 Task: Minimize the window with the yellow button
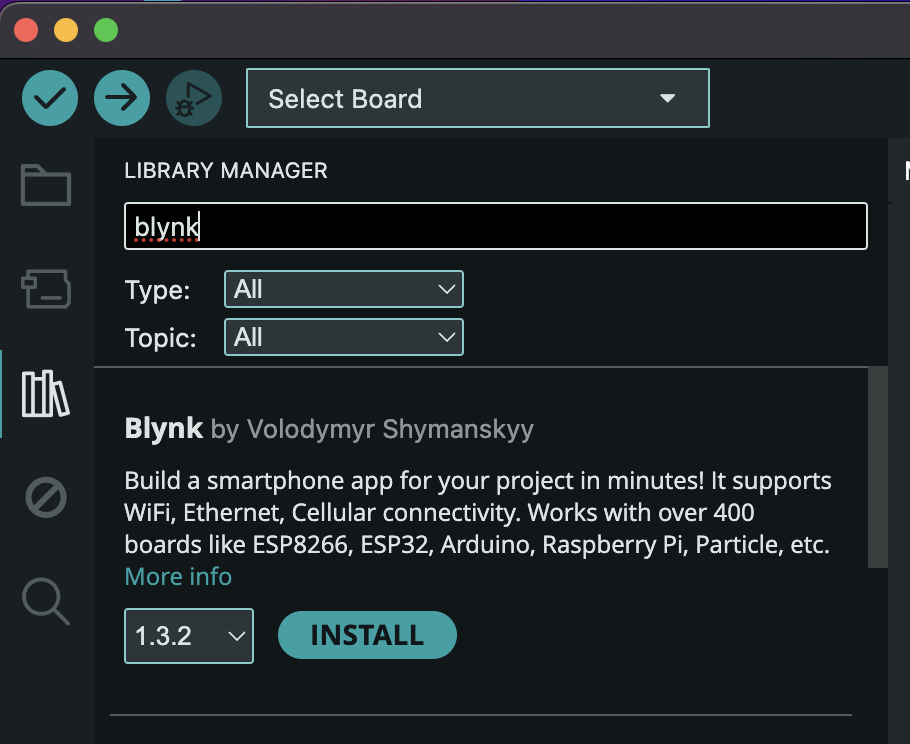click(x=66, y=30)
